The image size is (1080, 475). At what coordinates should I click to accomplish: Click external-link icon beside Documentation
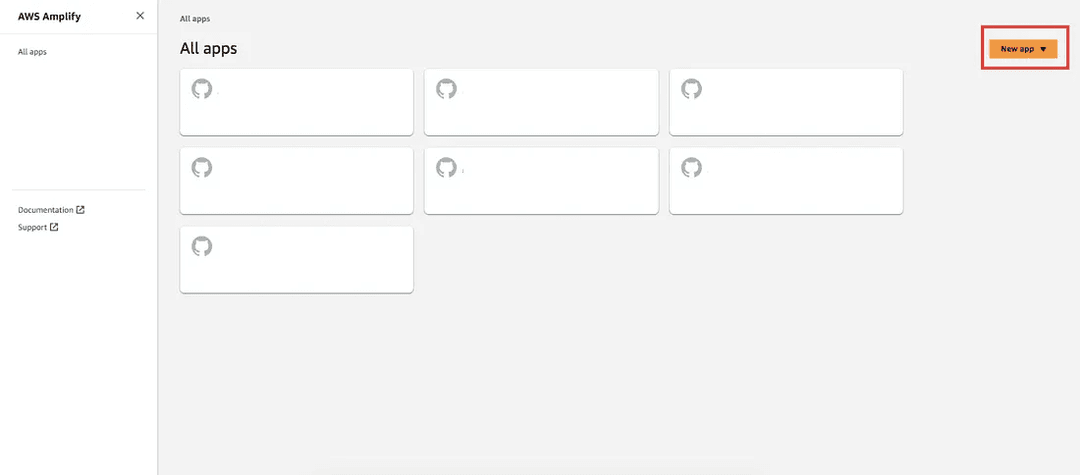pyautogui.click(x=81, y=210)
